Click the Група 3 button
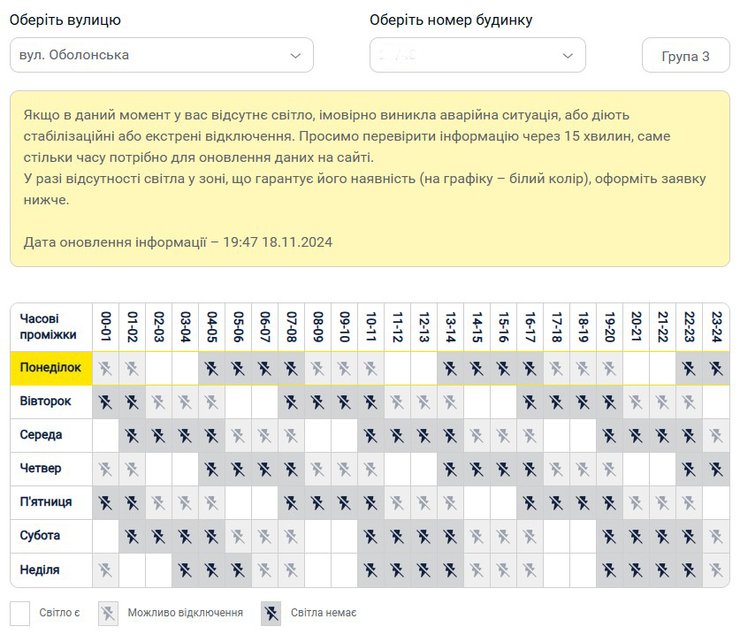Image resolution: width=740 pixels, height=635 pixels. click(x=686, y=56)
